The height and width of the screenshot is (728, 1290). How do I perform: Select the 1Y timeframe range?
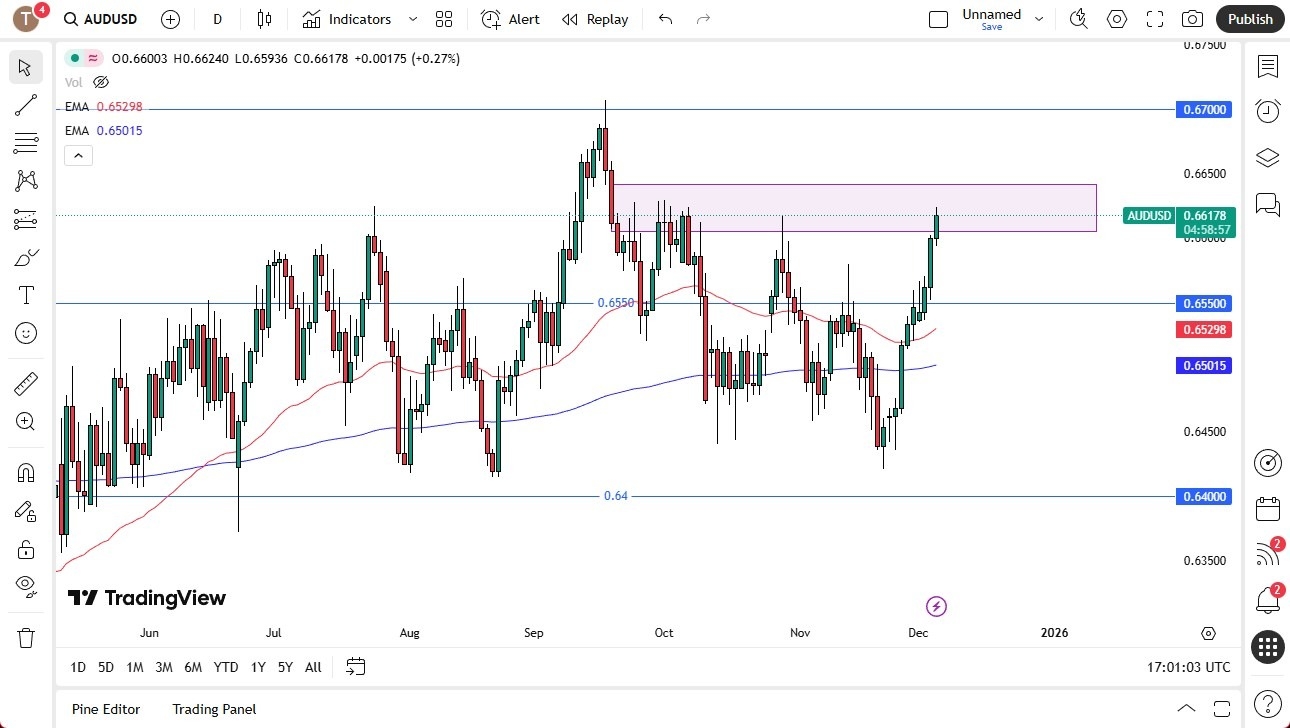pos(257,667)
